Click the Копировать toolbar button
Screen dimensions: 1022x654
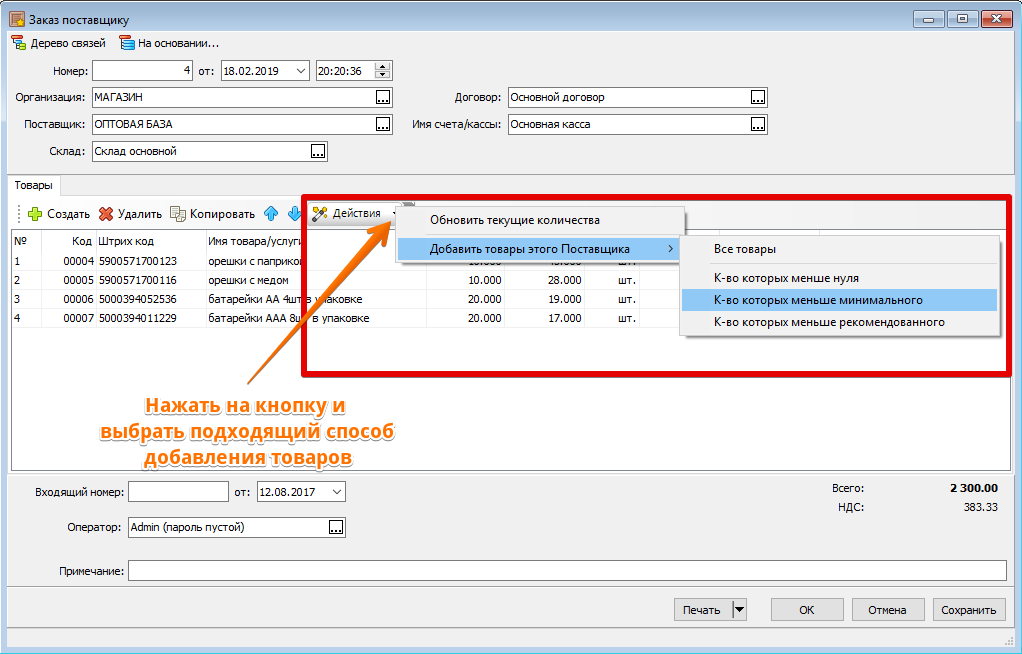click(x=212, y=214)
